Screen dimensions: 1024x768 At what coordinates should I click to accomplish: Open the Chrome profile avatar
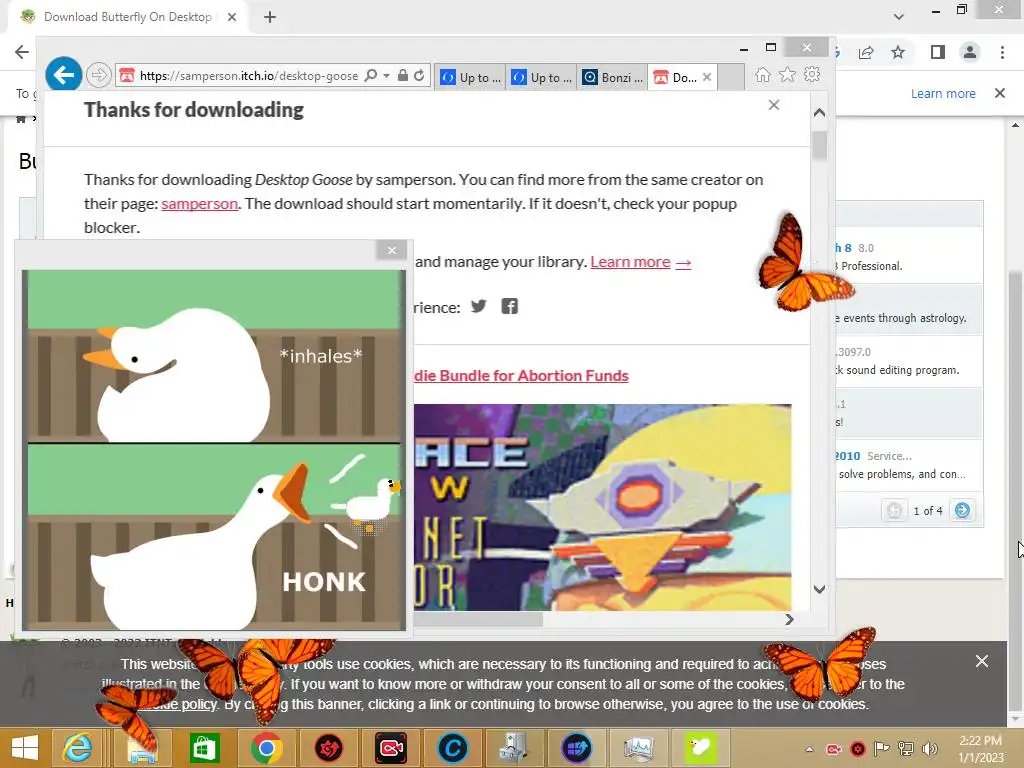[970, 52]
